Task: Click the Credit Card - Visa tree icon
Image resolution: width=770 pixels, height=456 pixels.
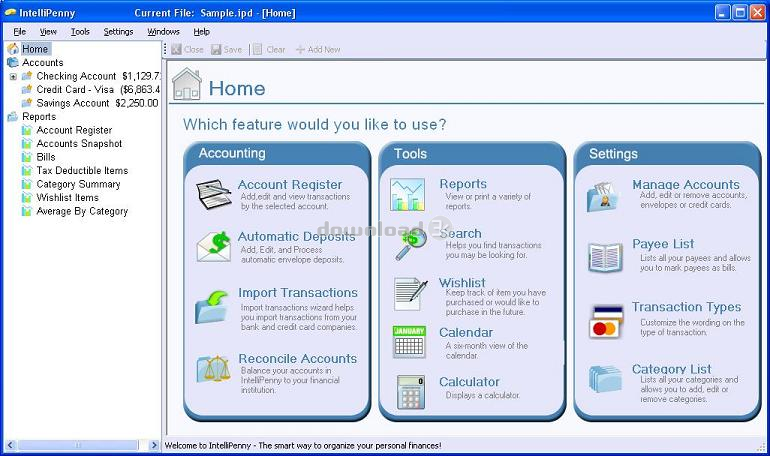Action: point(27,89)
